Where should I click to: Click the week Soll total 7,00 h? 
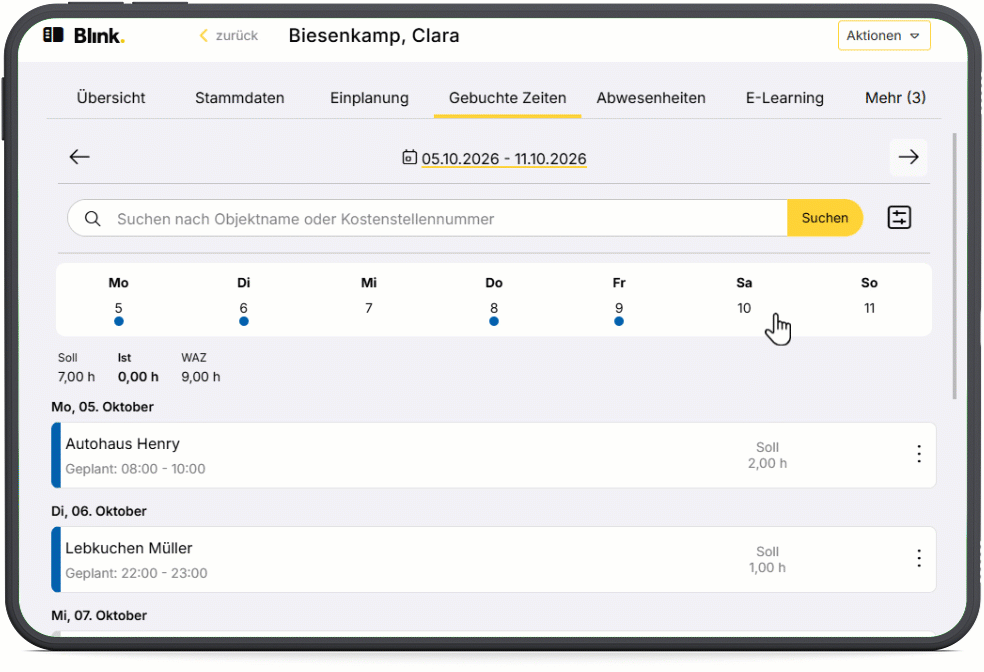coord(77,376)
